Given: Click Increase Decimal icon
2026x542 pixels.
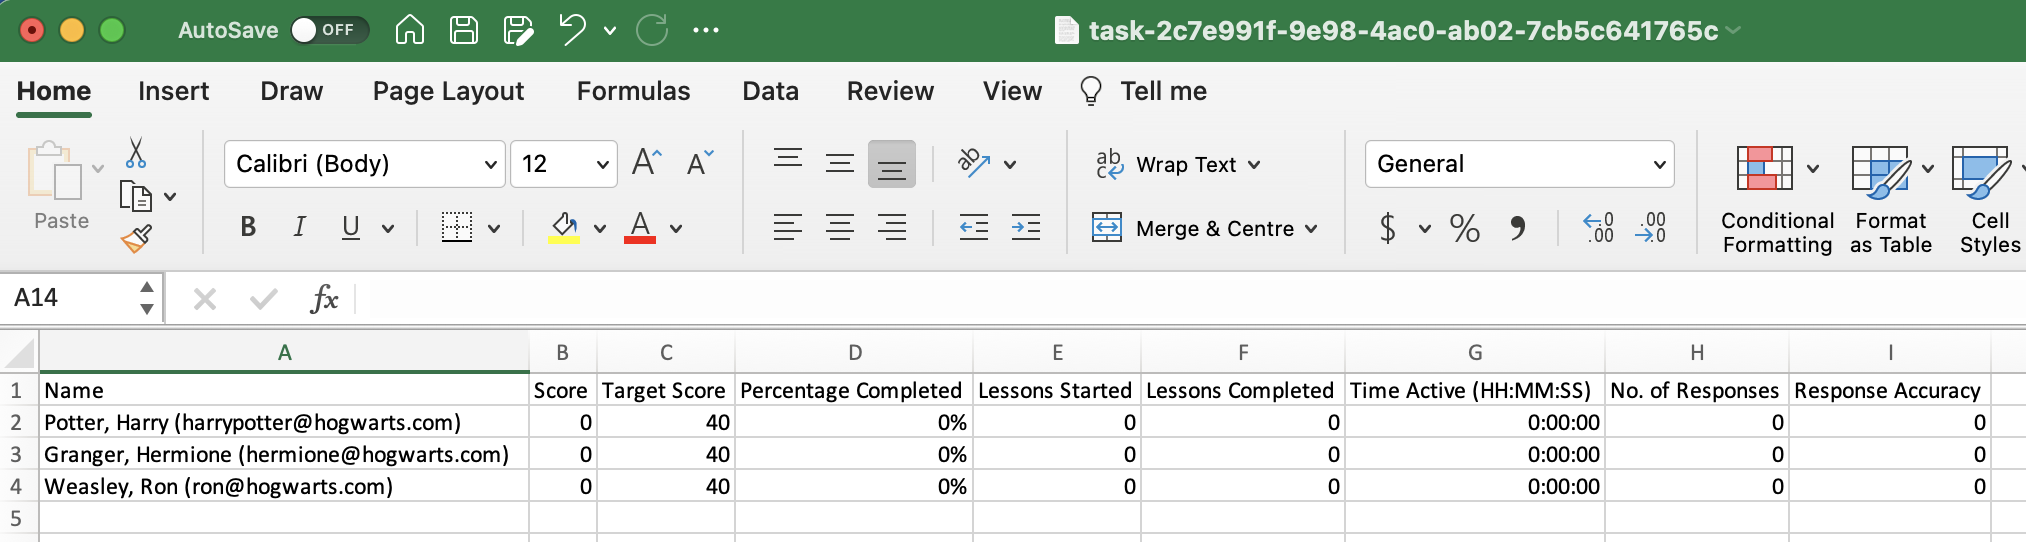Looking at the screenshot, I should 1599,228.
